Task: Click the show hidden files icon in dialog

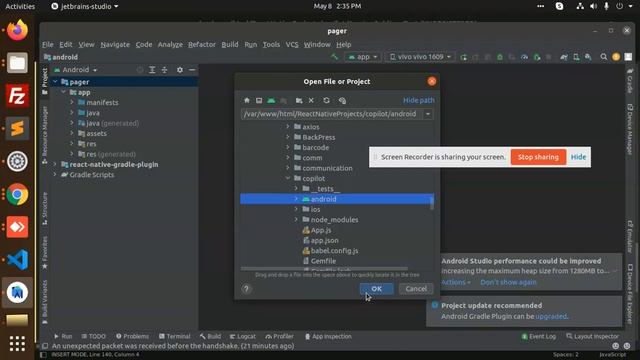Action: pyautogui.click(x=342, y=100)
